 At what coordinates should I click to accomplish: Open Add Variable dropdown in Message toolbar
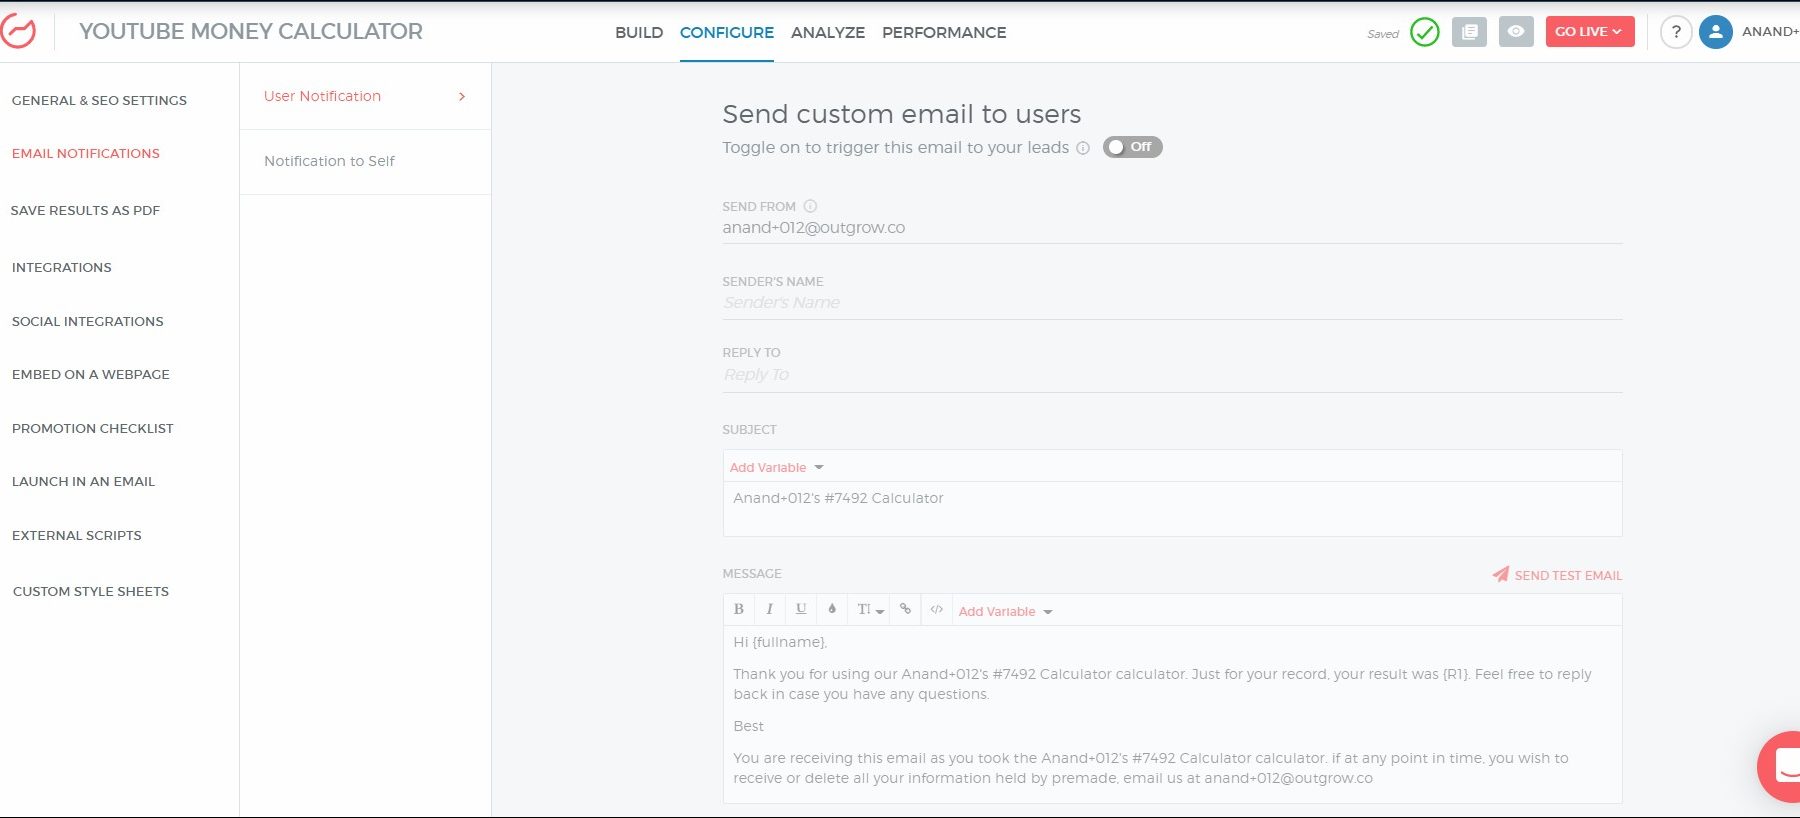[x=1005, y=612]
